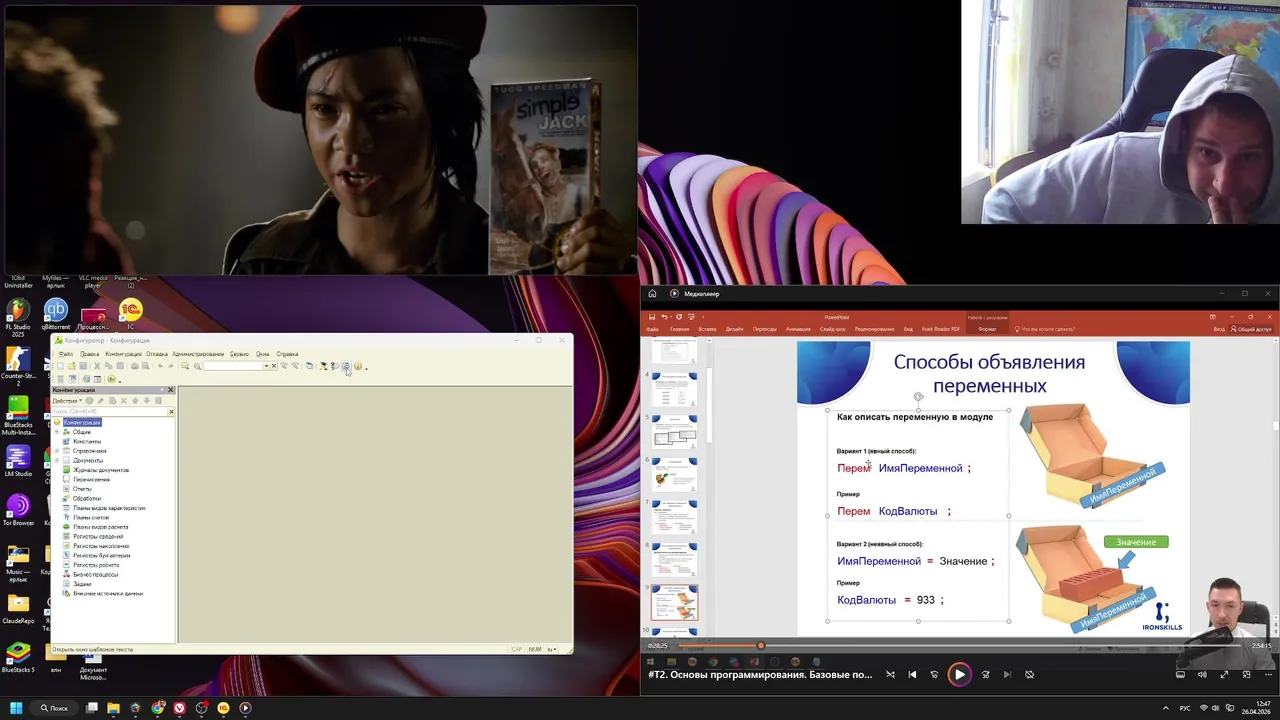Open the "Администрирование" menu in Configurator
Image resolution: width=1280 pixels, height=720 pixels.
click(198, 354)
